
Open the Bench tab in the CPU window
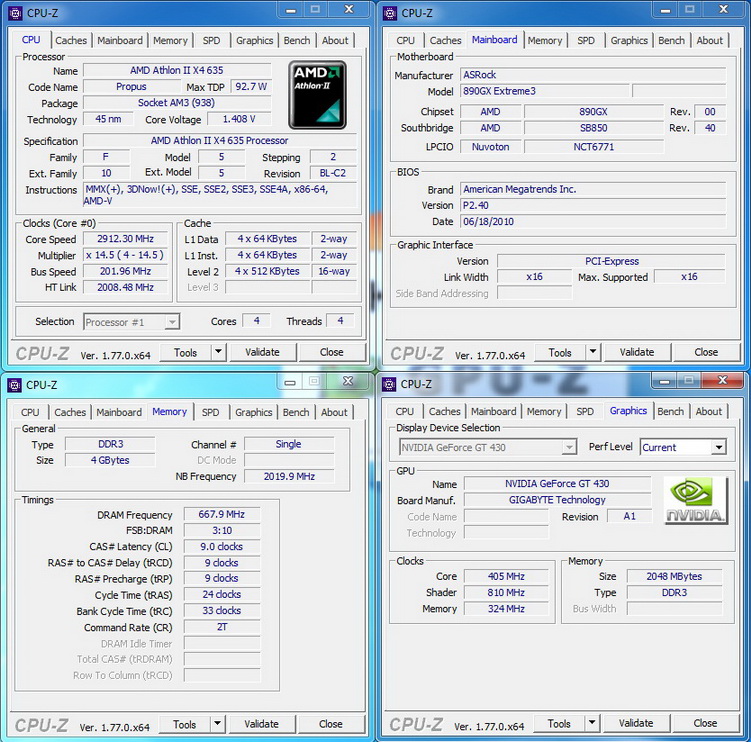[x=297, y=41]
